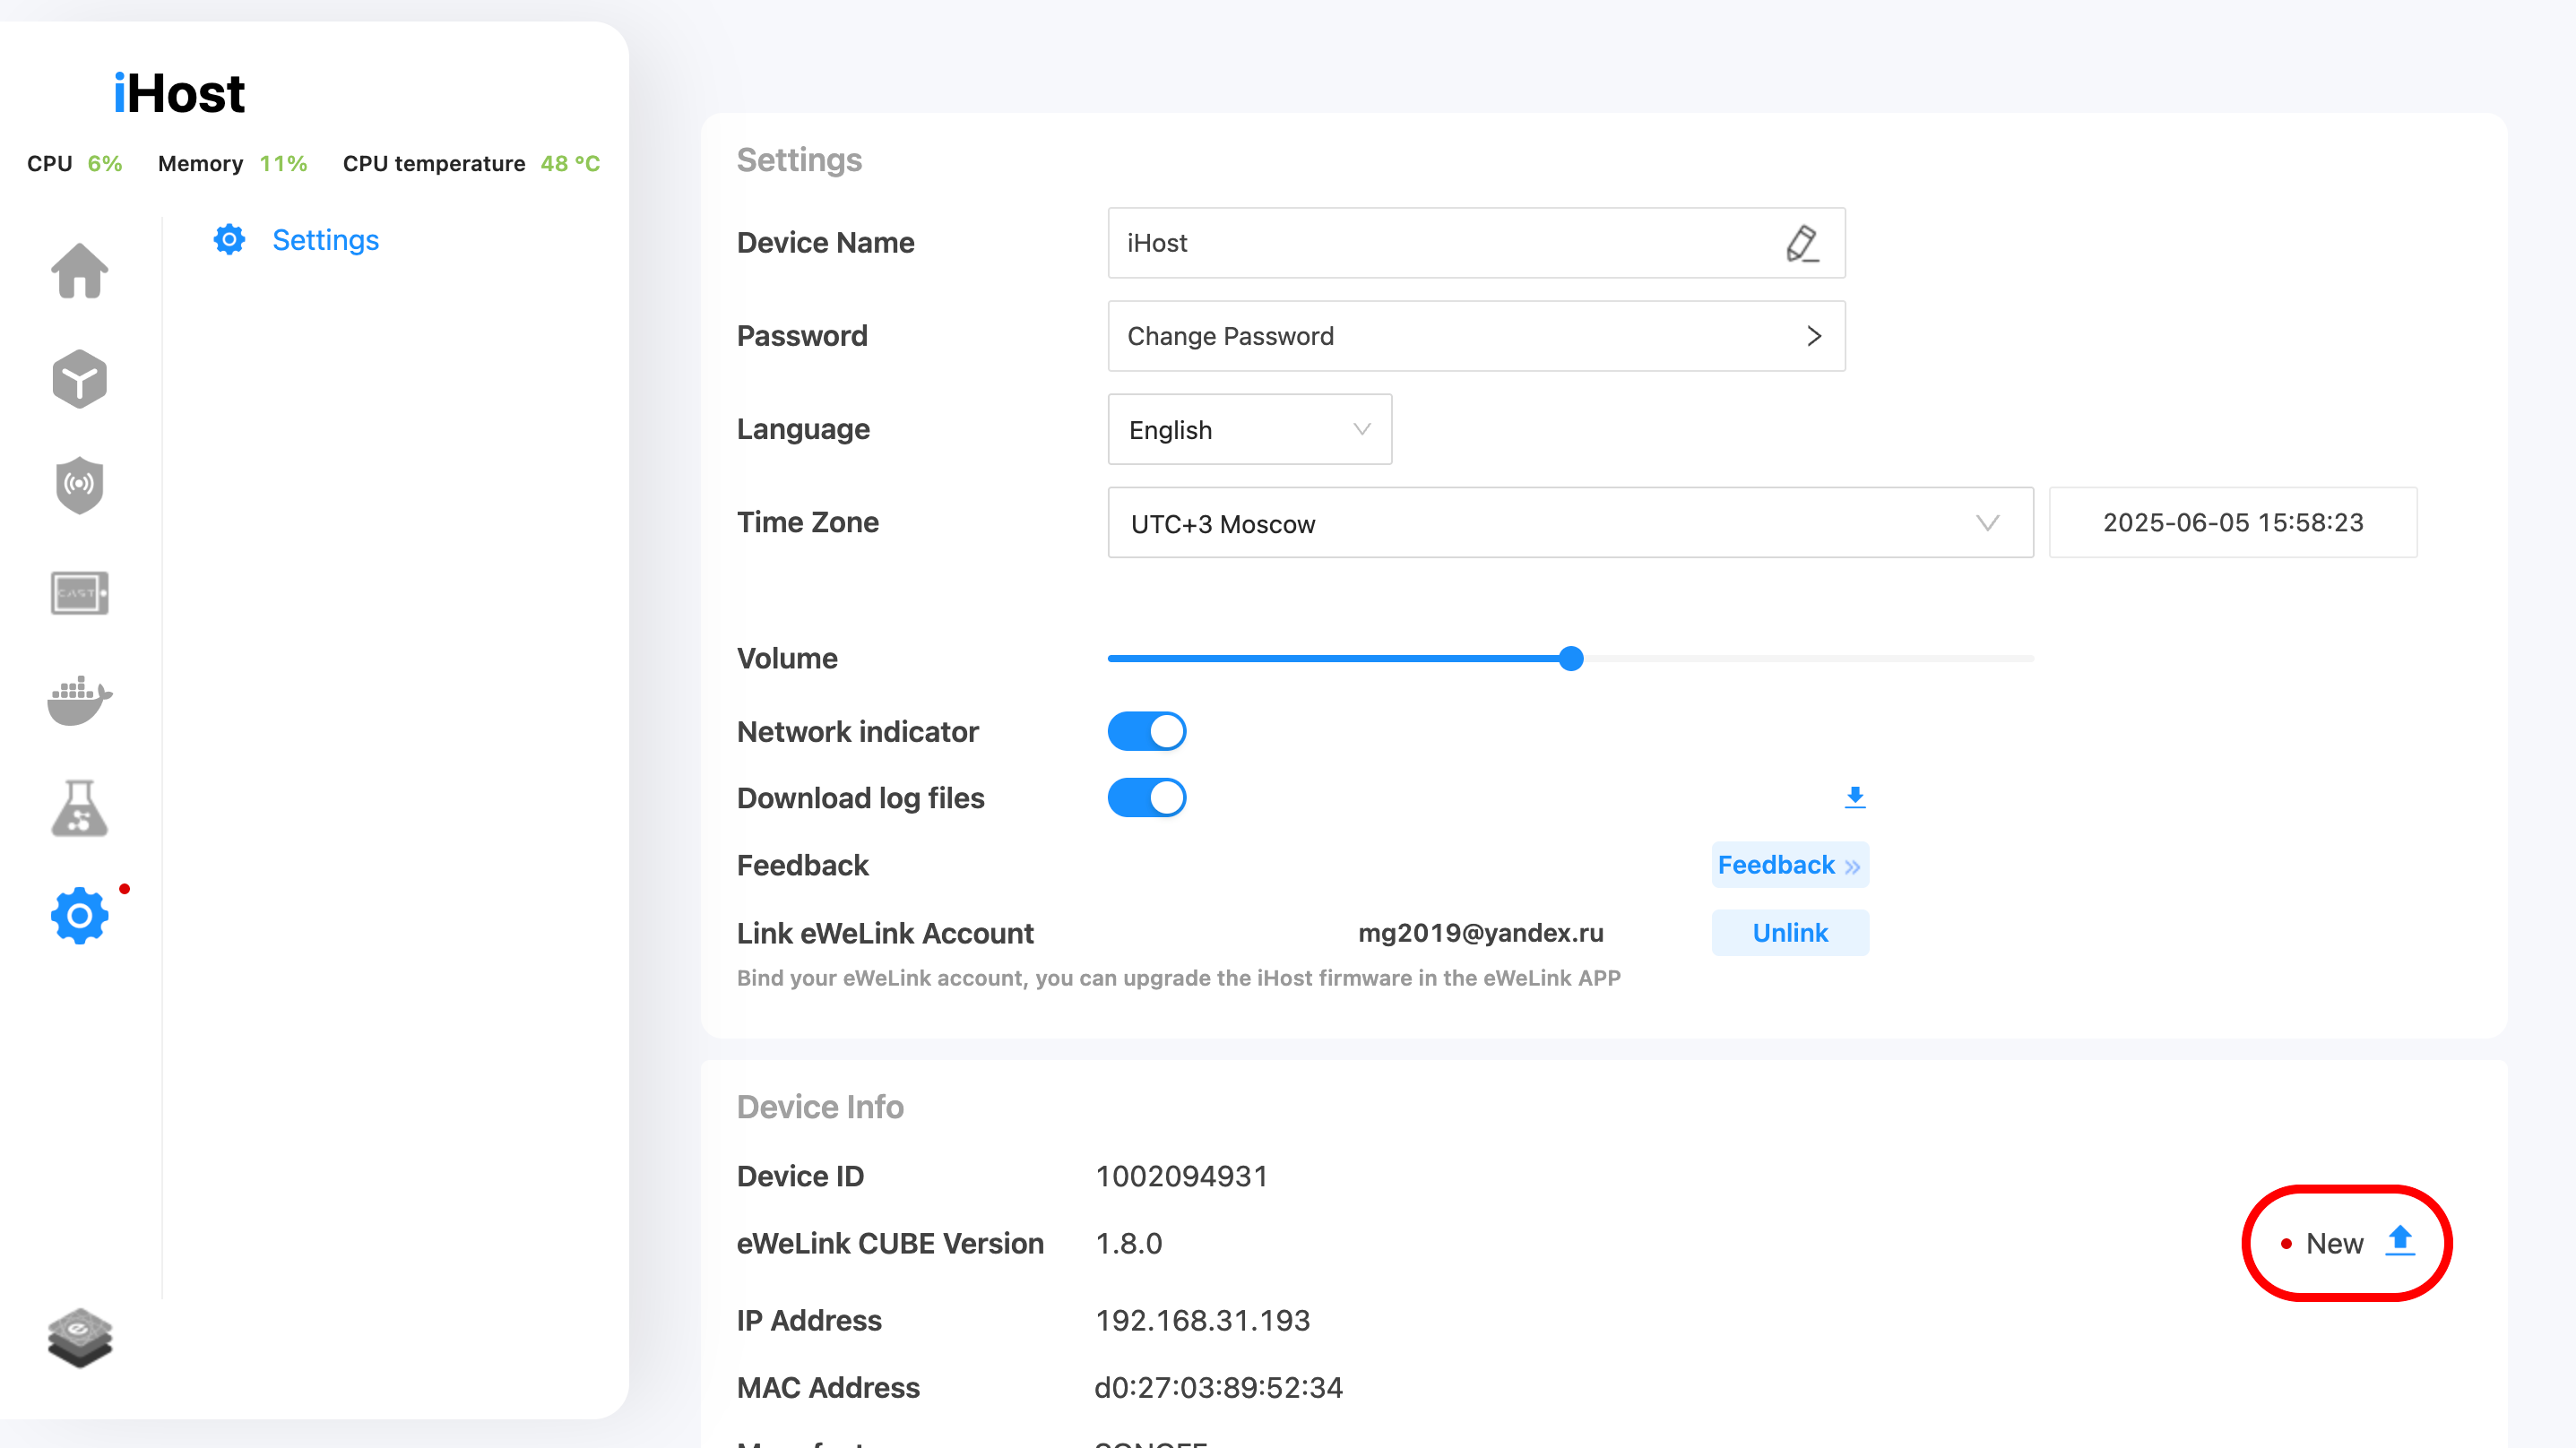
Task: Click CPU usage 6% indicator
Action: tap(75, 163)
